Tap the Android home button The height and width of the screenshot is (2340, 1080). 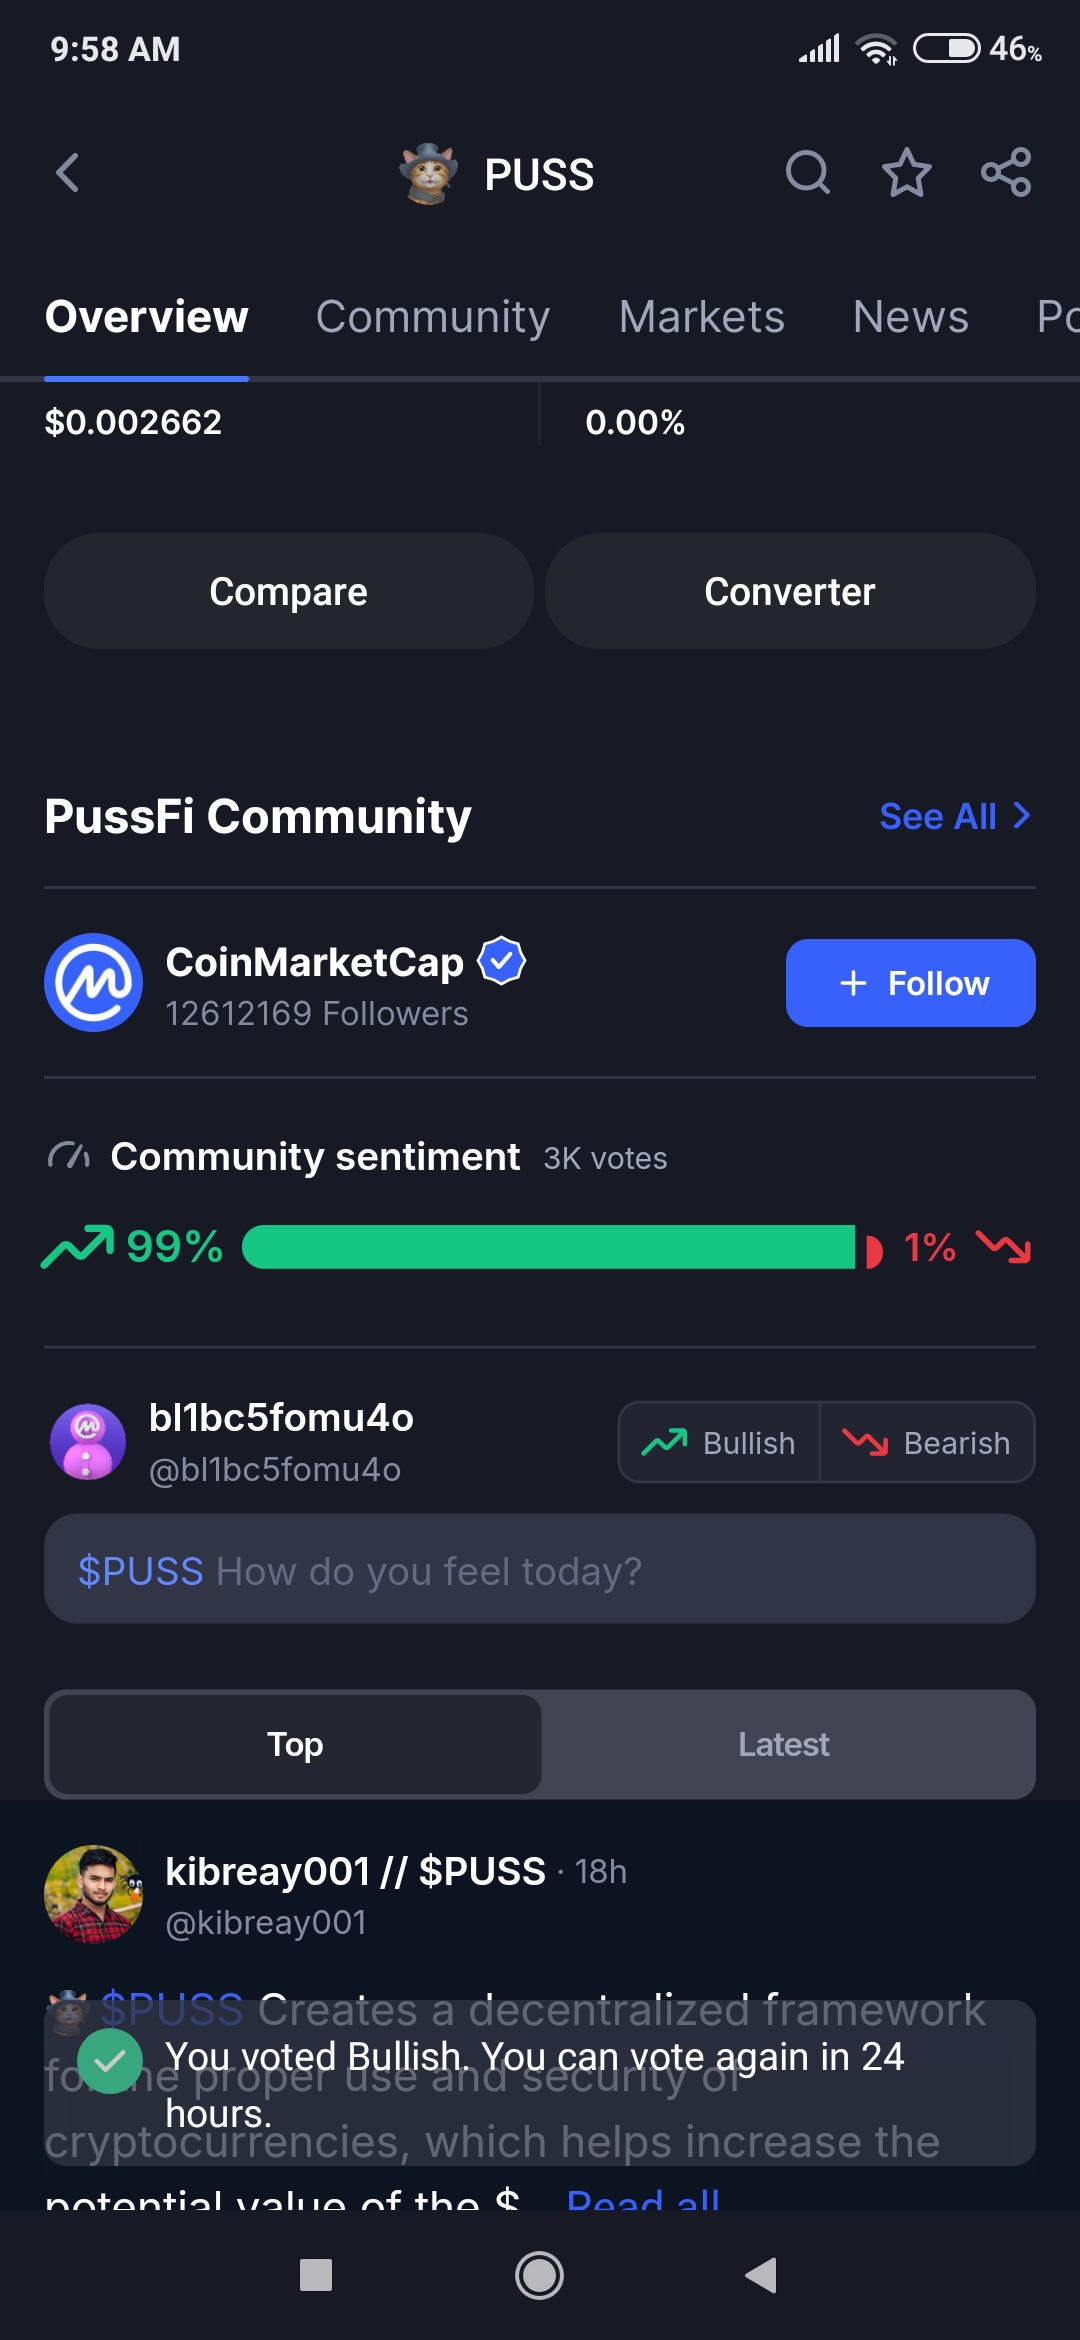point(539,2276)
